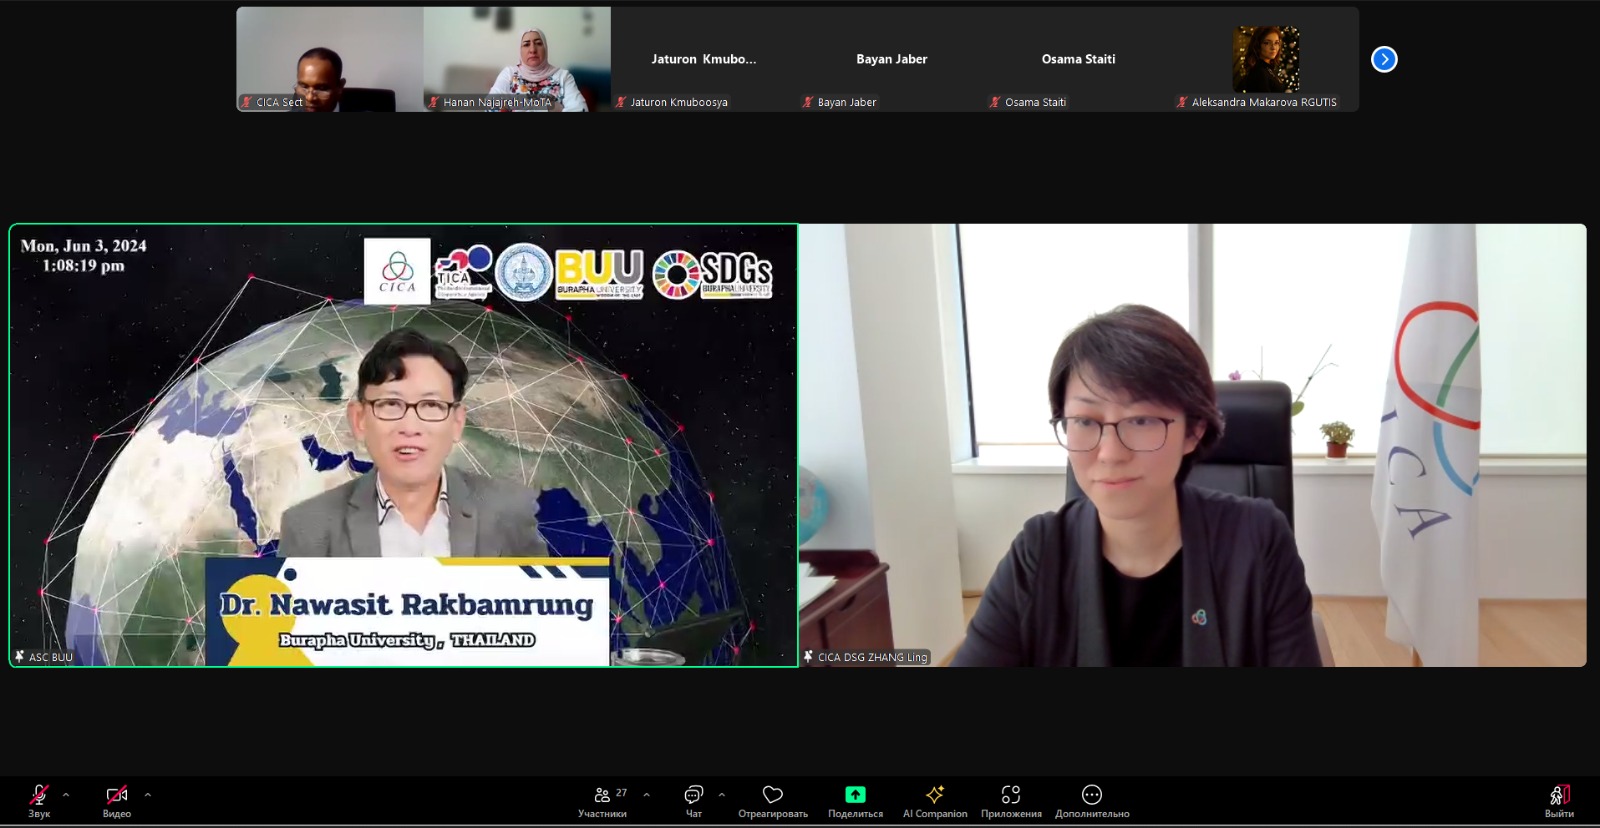This screenshot has height=828, width=1600.
Task: Turn on camera with the Видео button
Action: (x=117, y=799)
